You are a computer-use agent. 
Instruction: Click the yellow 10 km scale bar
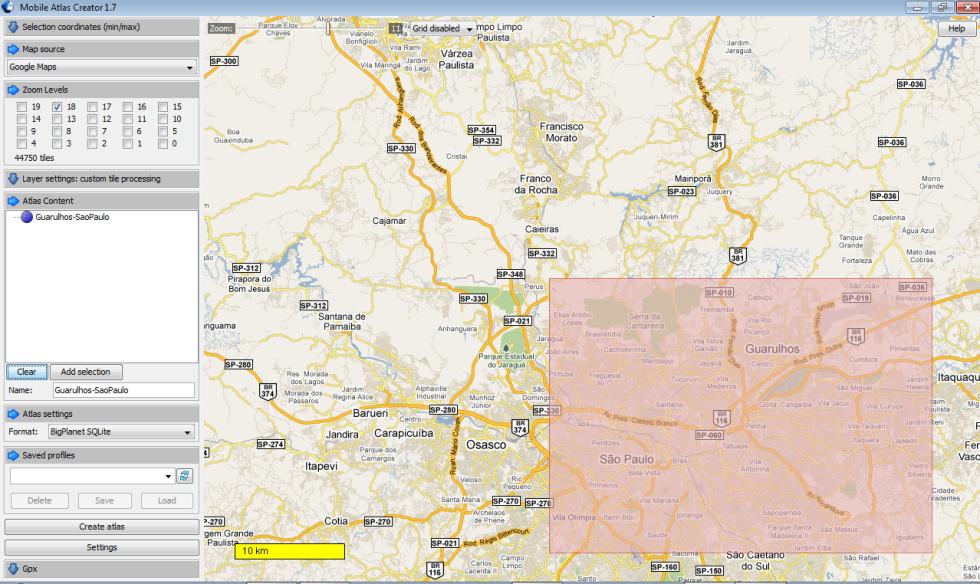click(x=289, y=551)
